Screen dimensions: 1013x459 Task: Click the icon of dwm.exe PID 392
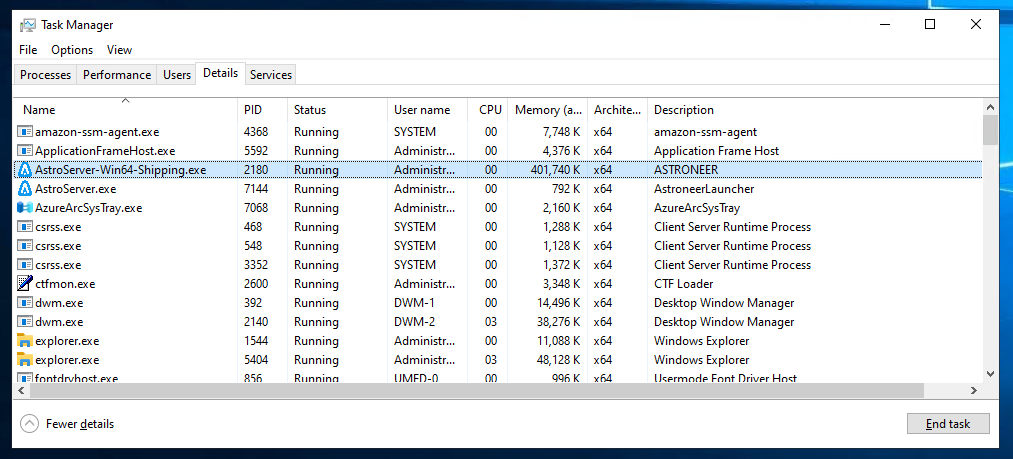point(25,303)
